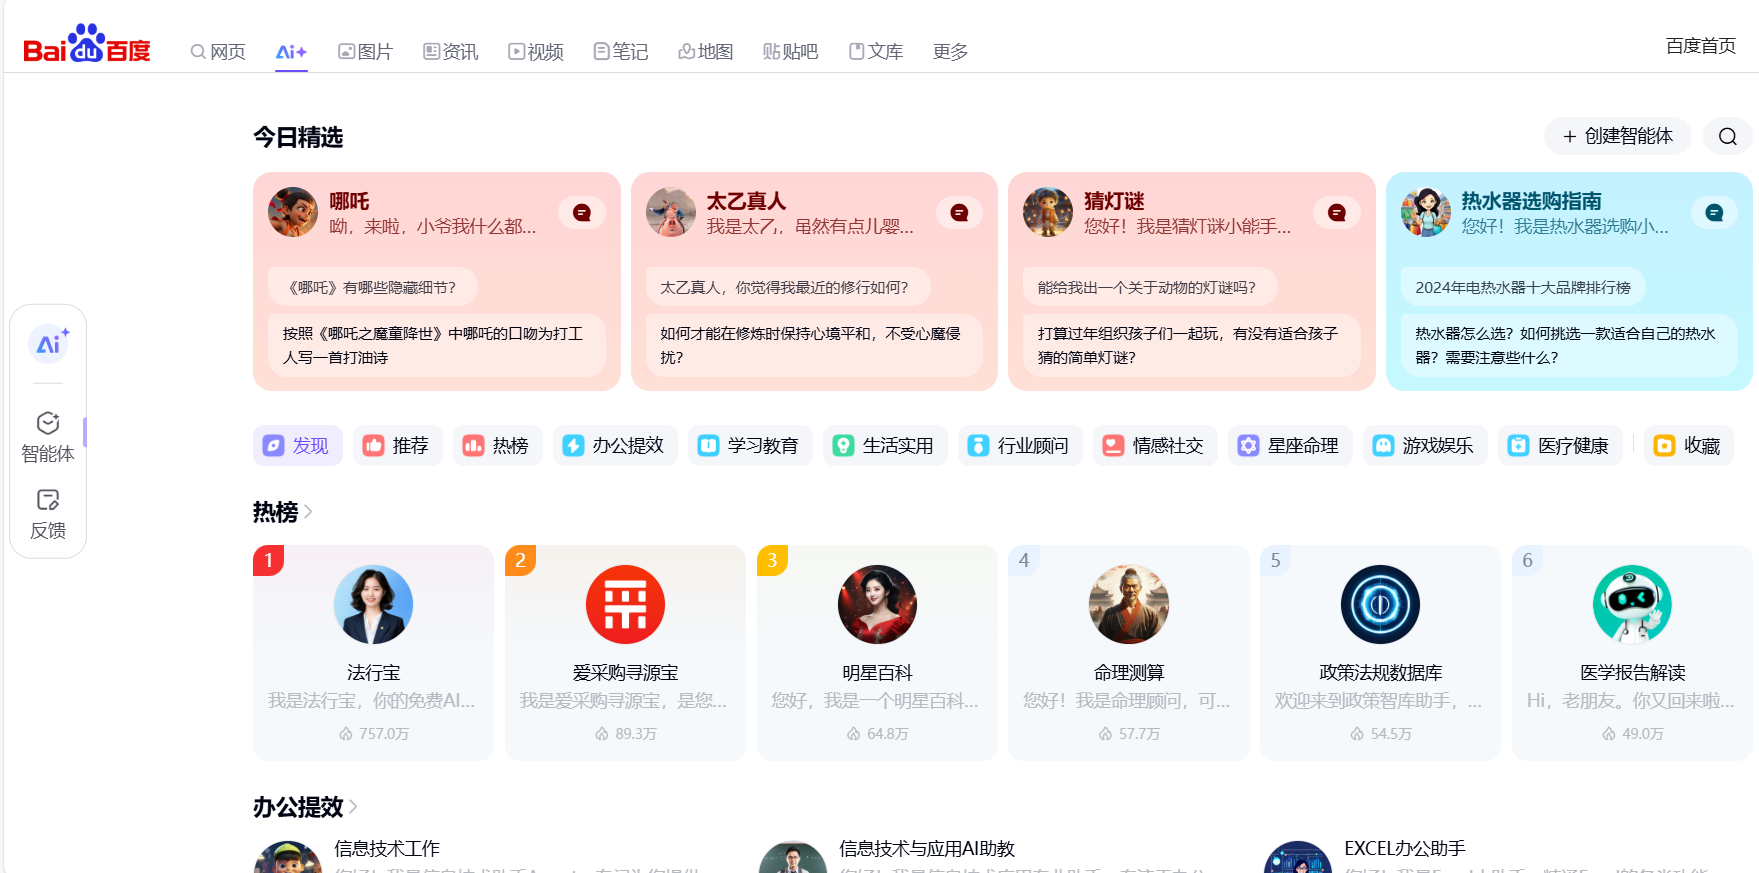Screen dimensions: 1759x873
Task: Select the 学习教育 category
Action: tap(750, 445)
